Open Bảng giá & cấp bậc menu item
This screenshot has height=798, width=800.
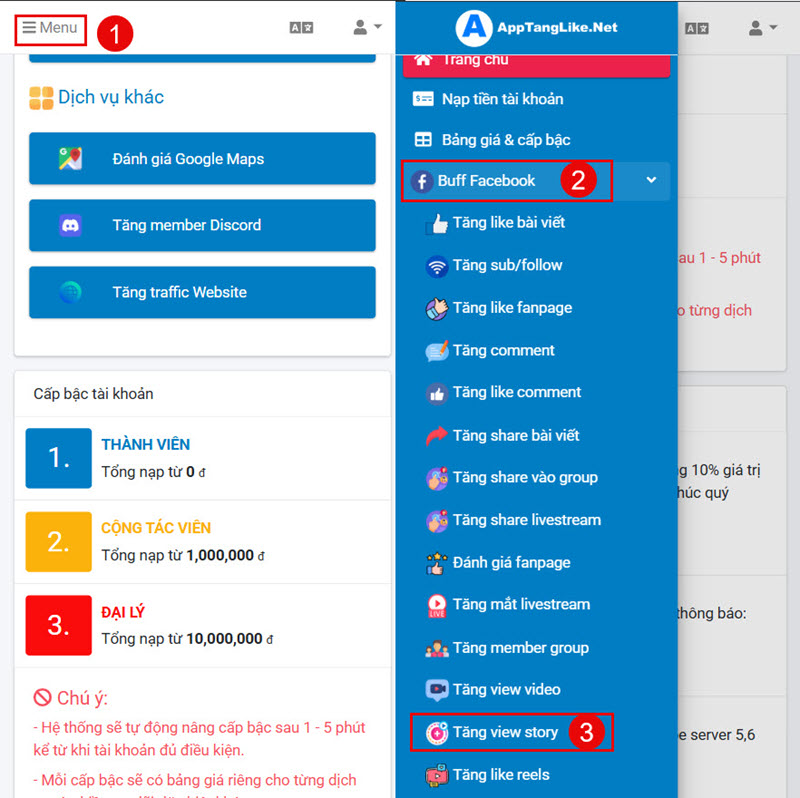[536, 140]
